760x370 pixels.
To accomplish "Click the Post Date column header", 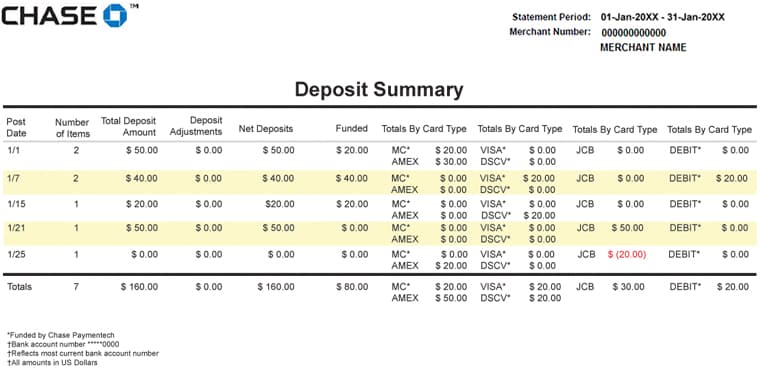I will click(x=16, y=128).
